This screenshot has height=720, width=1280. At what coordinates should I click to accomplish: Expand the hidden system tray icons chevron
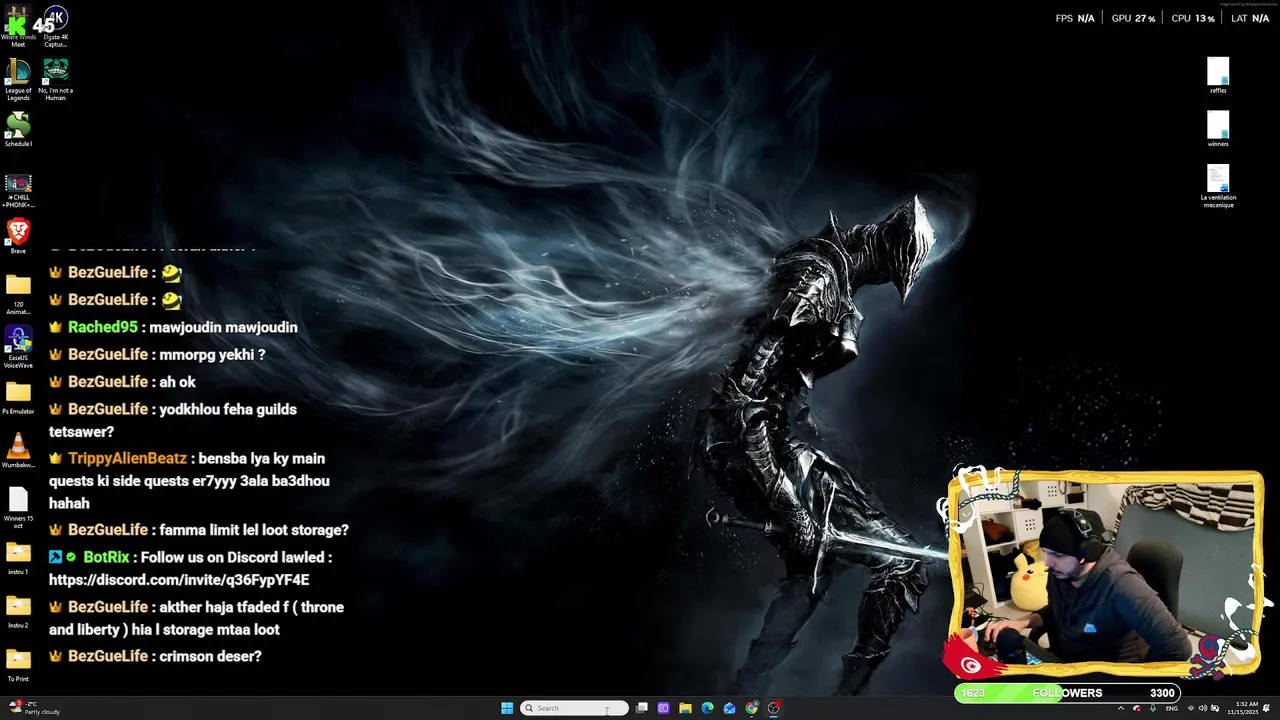[x=1120, y=708]
